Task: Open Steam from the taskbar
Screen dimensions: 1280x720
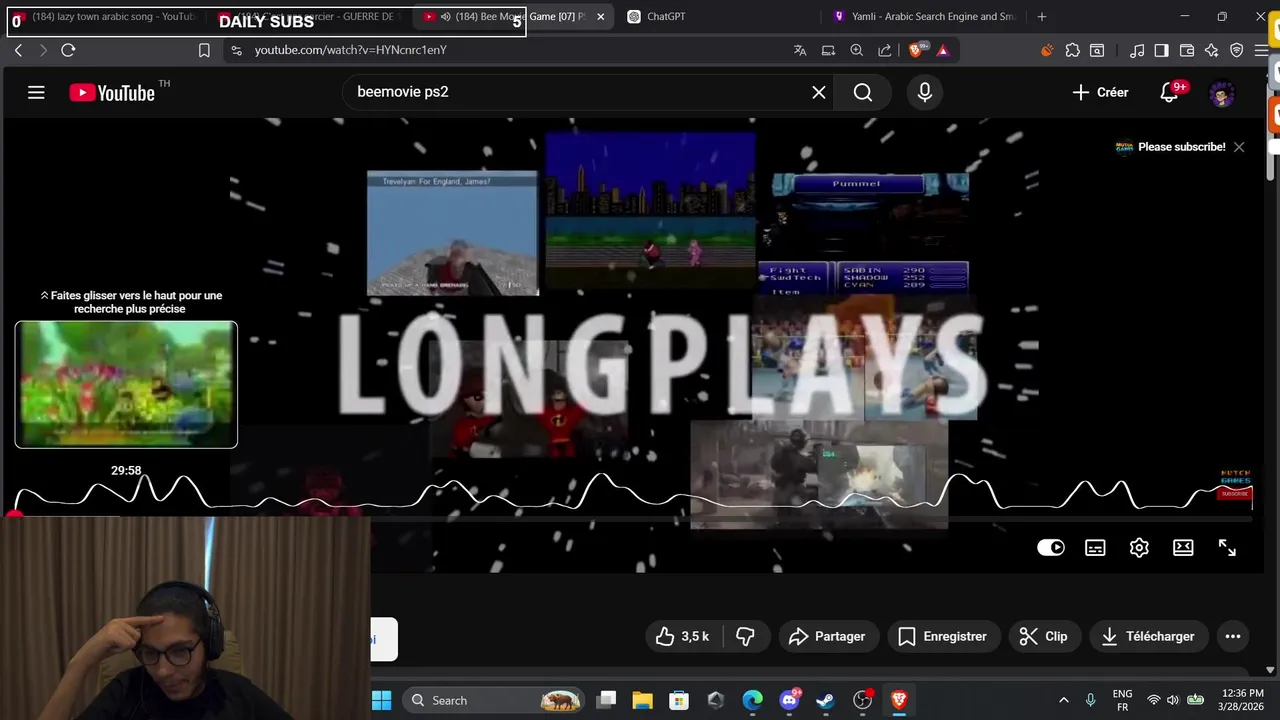Action: (825, 700)
